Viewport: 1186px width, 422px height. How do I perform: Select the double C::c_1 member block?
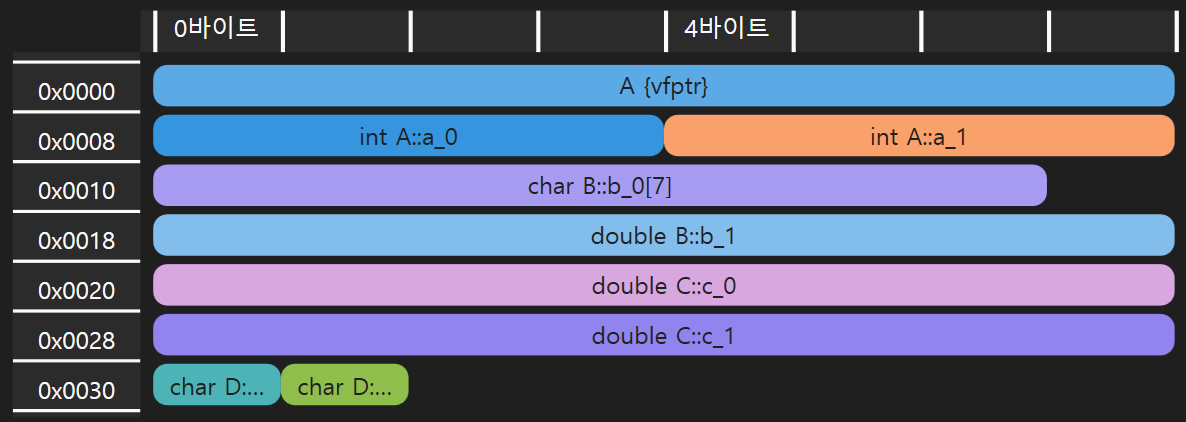pyautogui.click(x=663, y=335)
